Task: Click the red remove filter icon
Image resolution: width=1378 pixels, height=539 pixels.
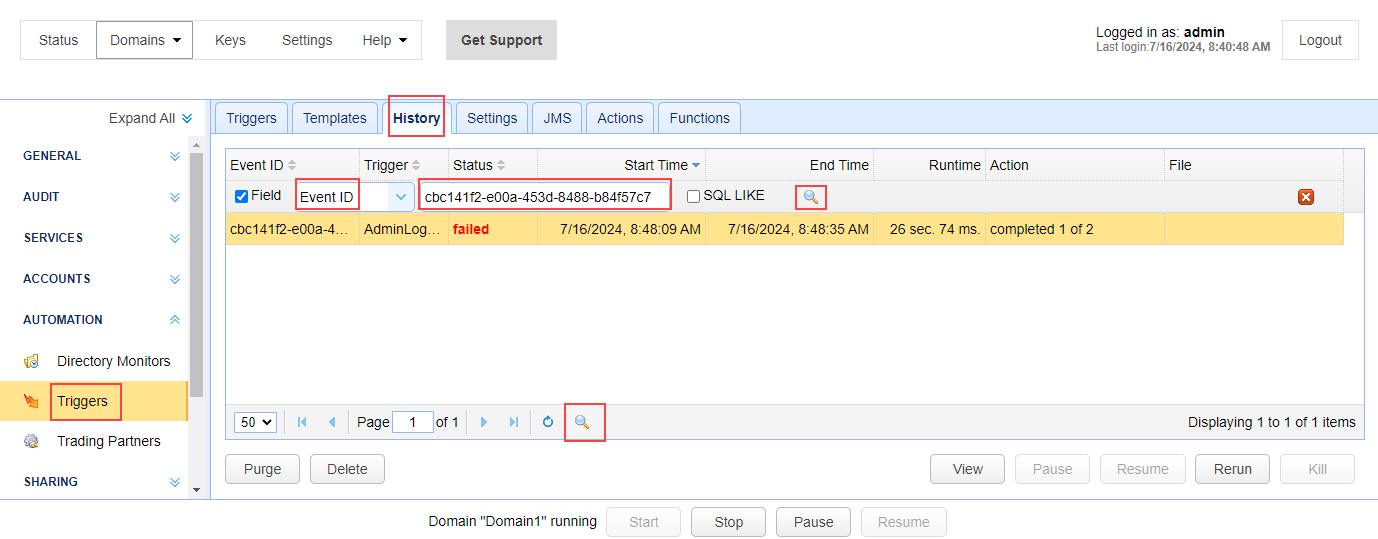Action: point(1305,197)
